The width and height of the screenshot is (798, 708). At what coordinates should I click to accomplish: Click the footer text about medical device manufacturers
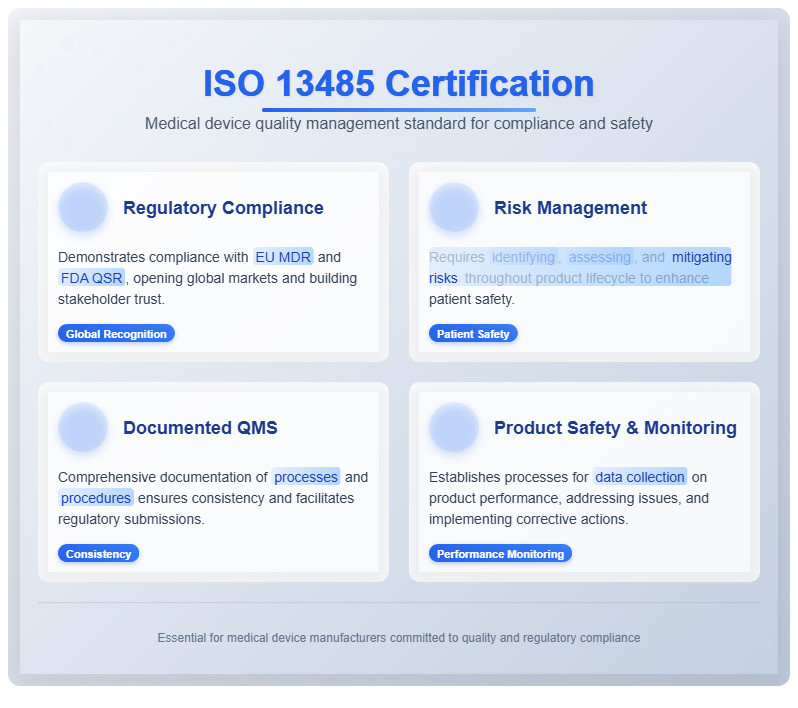pos(398,637)
